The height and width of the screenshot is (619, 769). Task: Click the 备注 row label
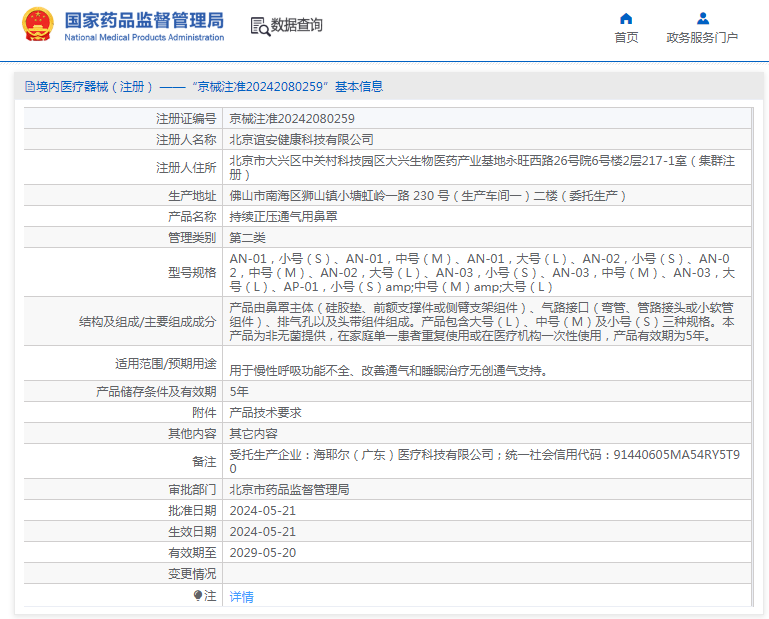[x=204, y=462]
